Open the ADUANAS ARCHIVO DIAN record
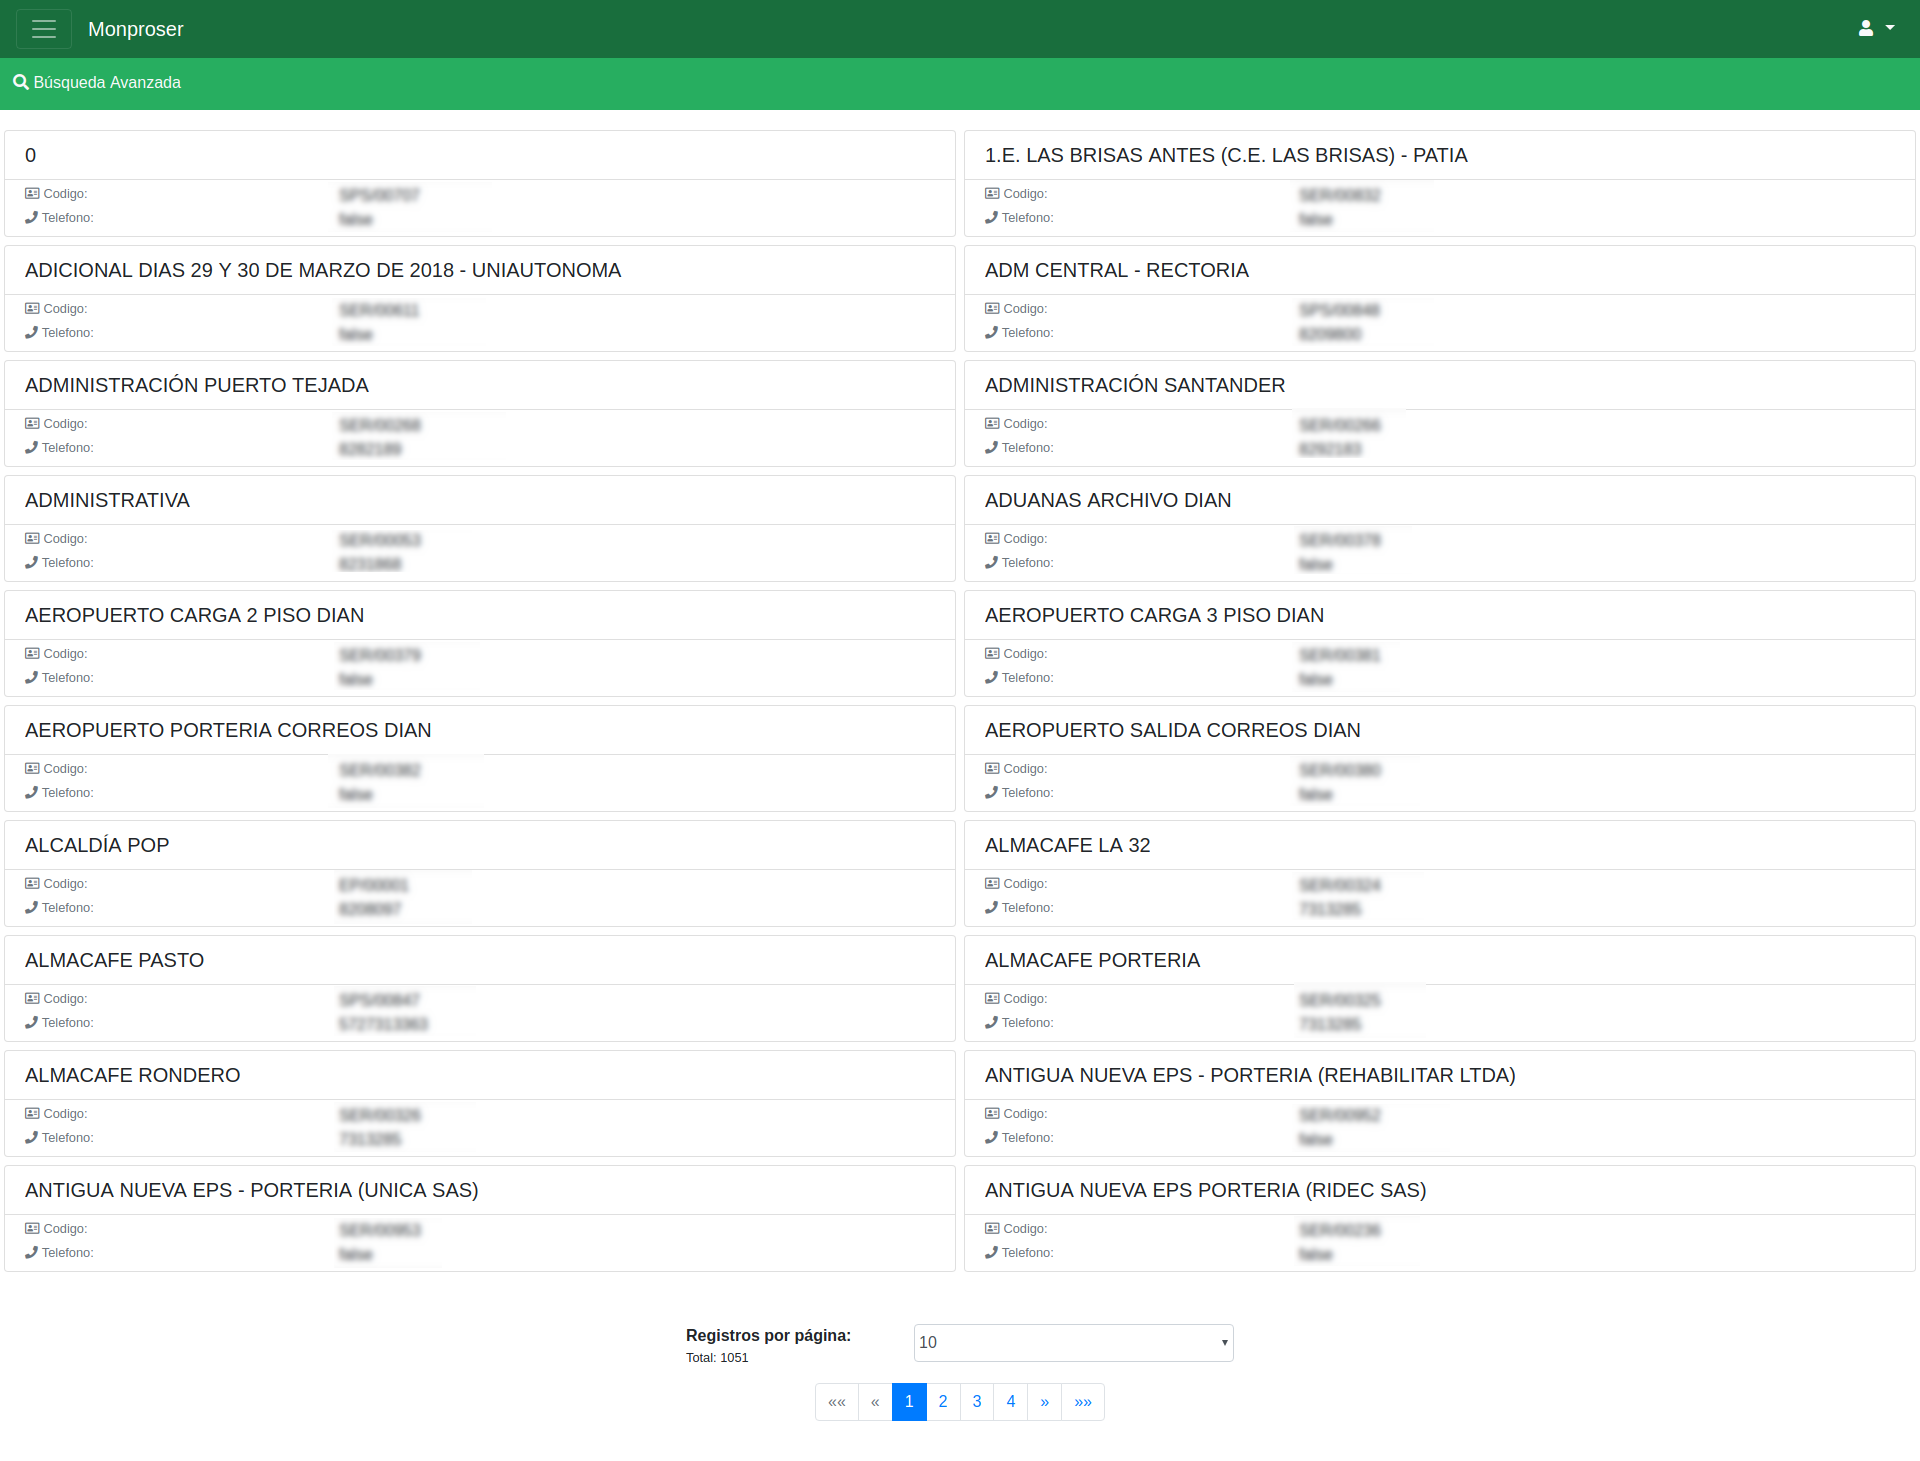Image resolution: width=1920 pixels, height=1461 pixels. [x=1107, y=500]
